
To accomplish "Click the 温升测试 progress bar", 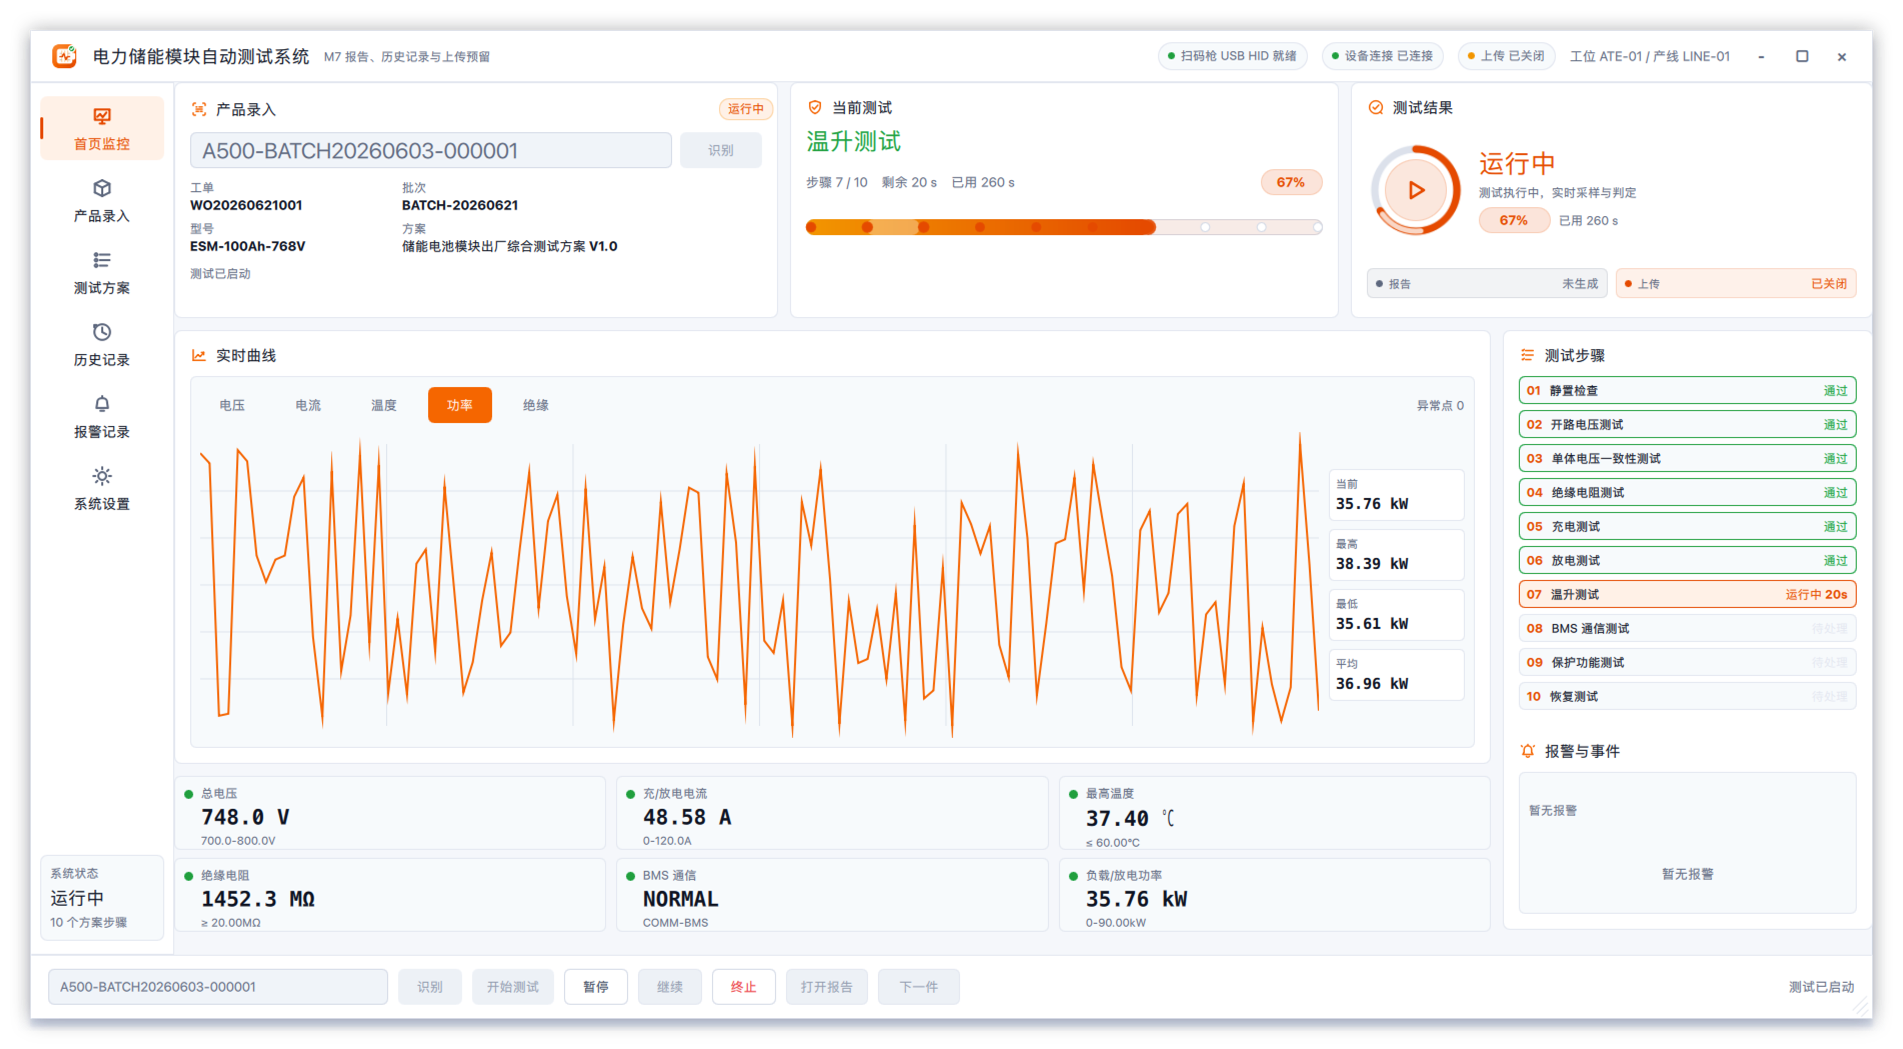I will click(x=1064, y=227).
